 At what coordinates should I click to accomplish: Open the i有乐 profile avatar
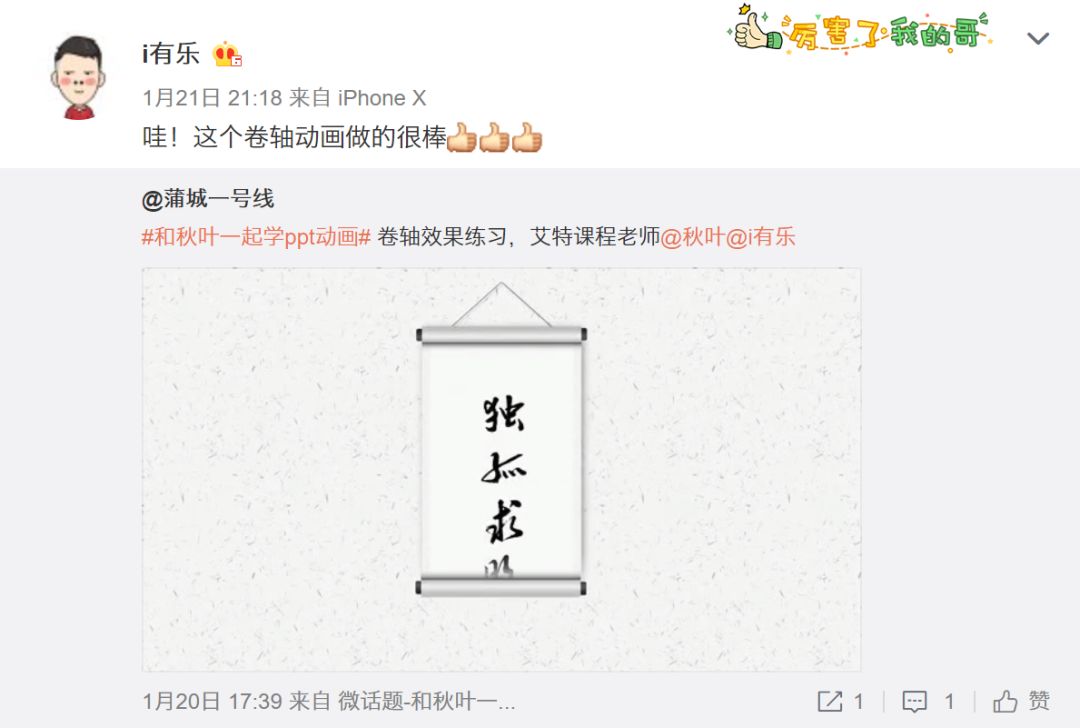78,77
